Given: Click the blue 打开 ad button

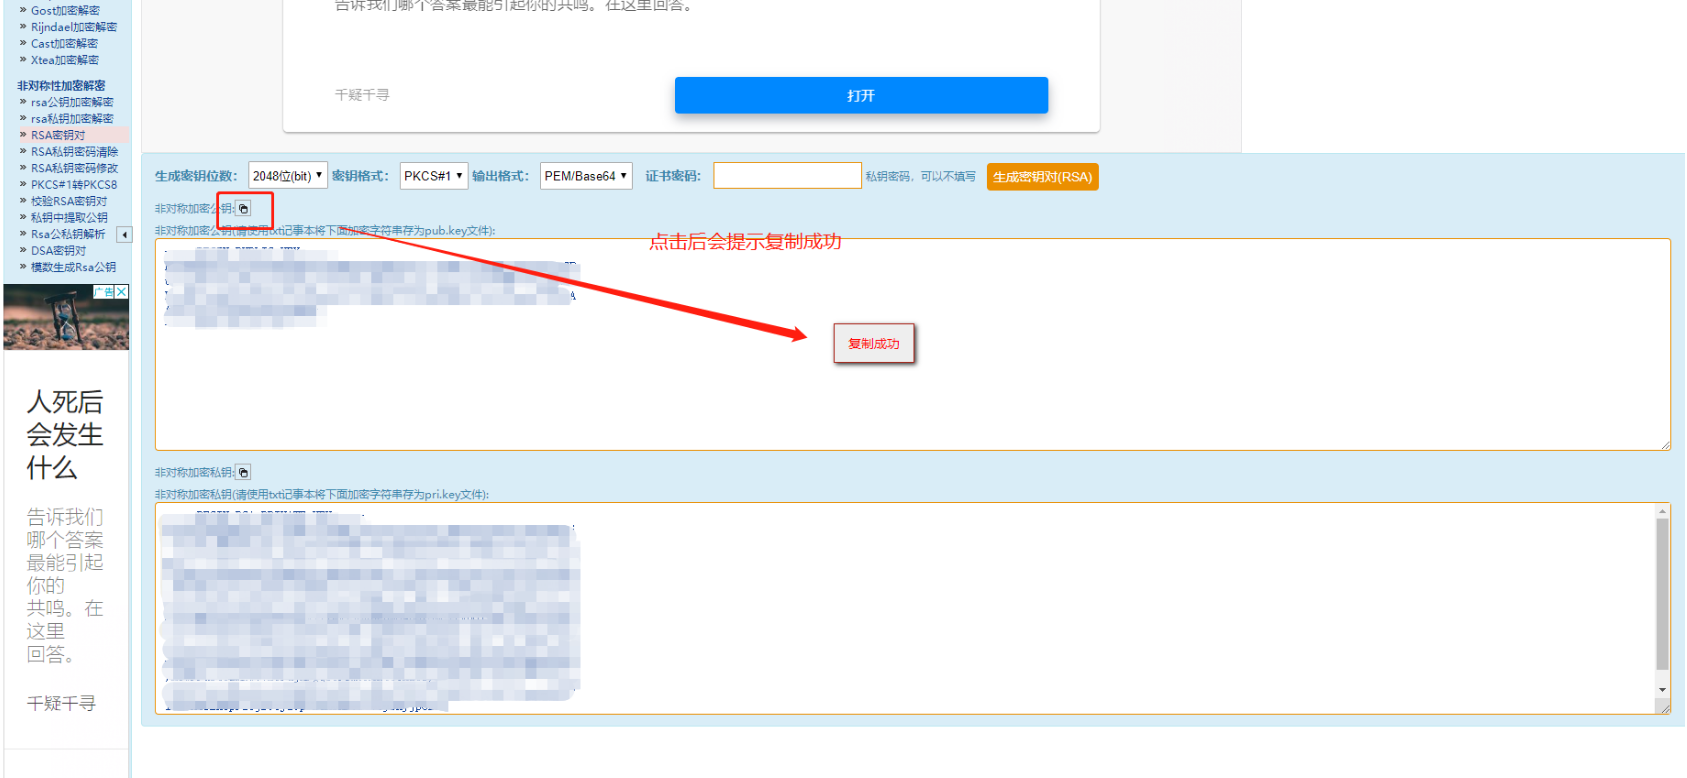Looking at the screenshot, I should 861,95.
